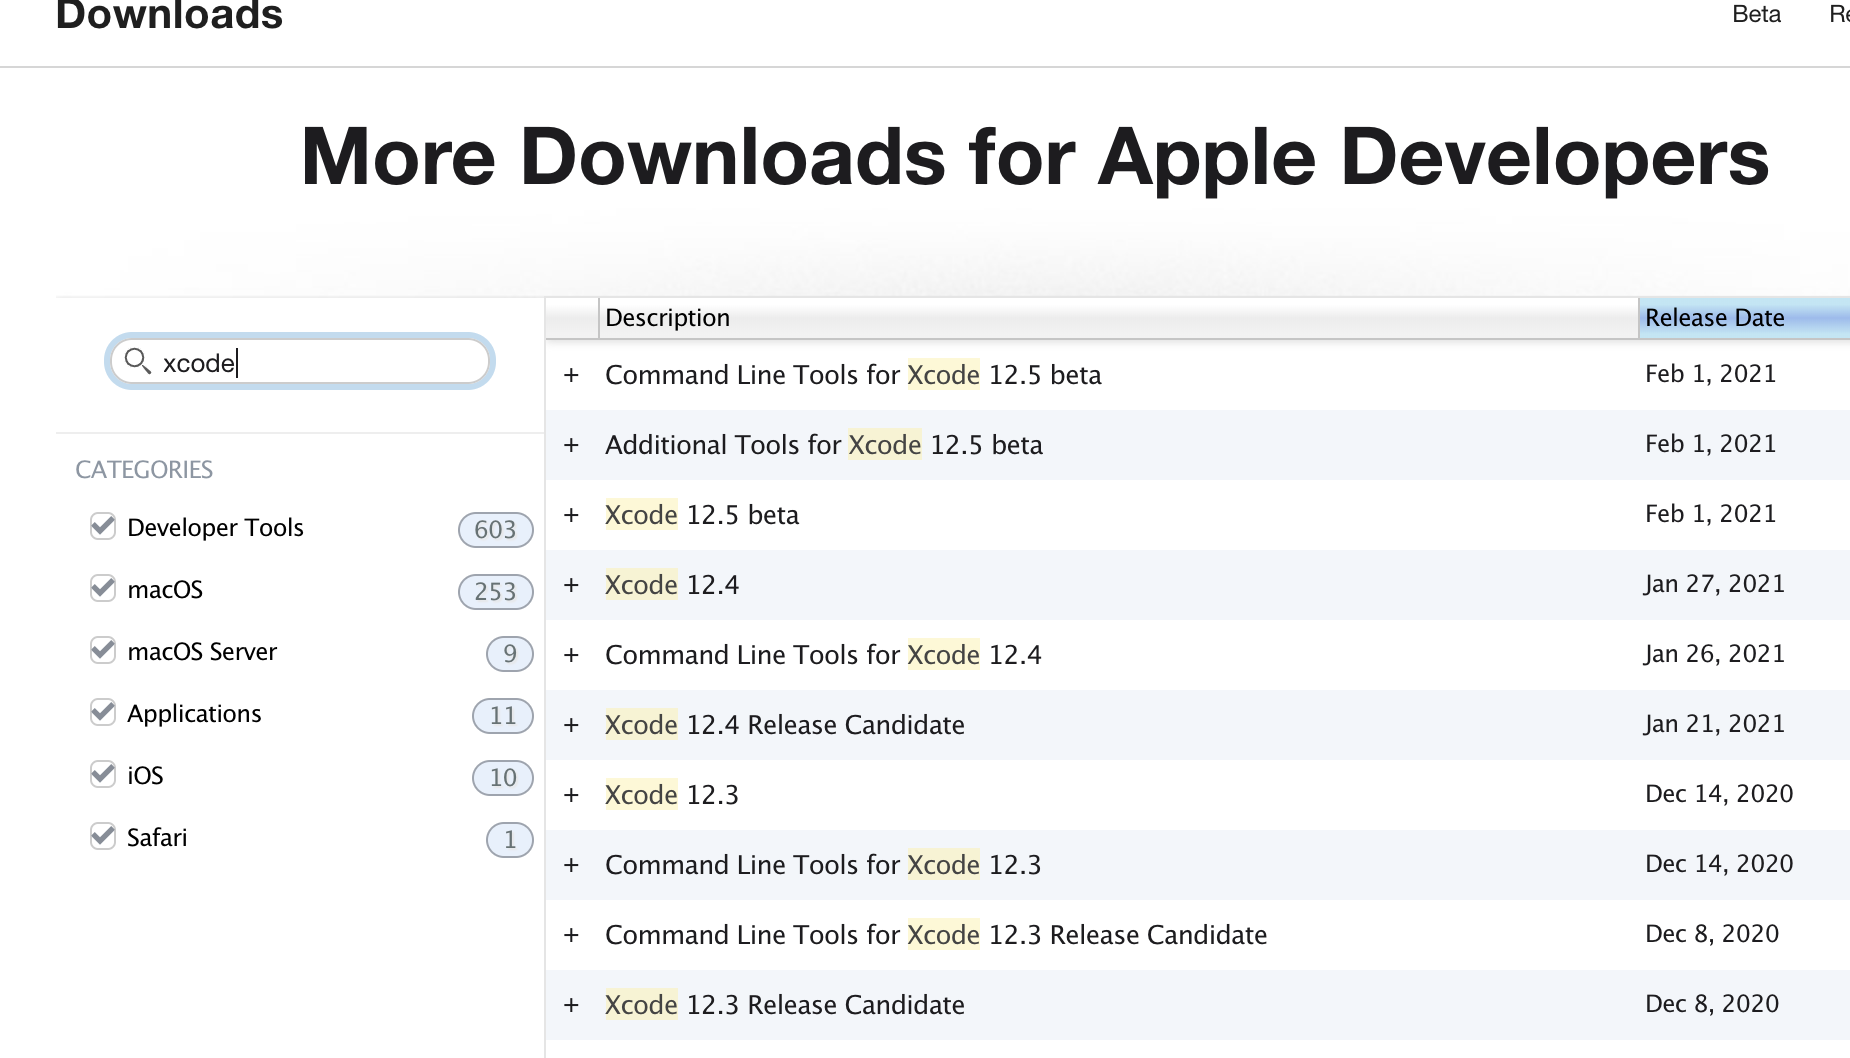The width and height of the screenshot is (1850, 1058).
Task: Disable the macOS category filter
Action: pos(102,588)
